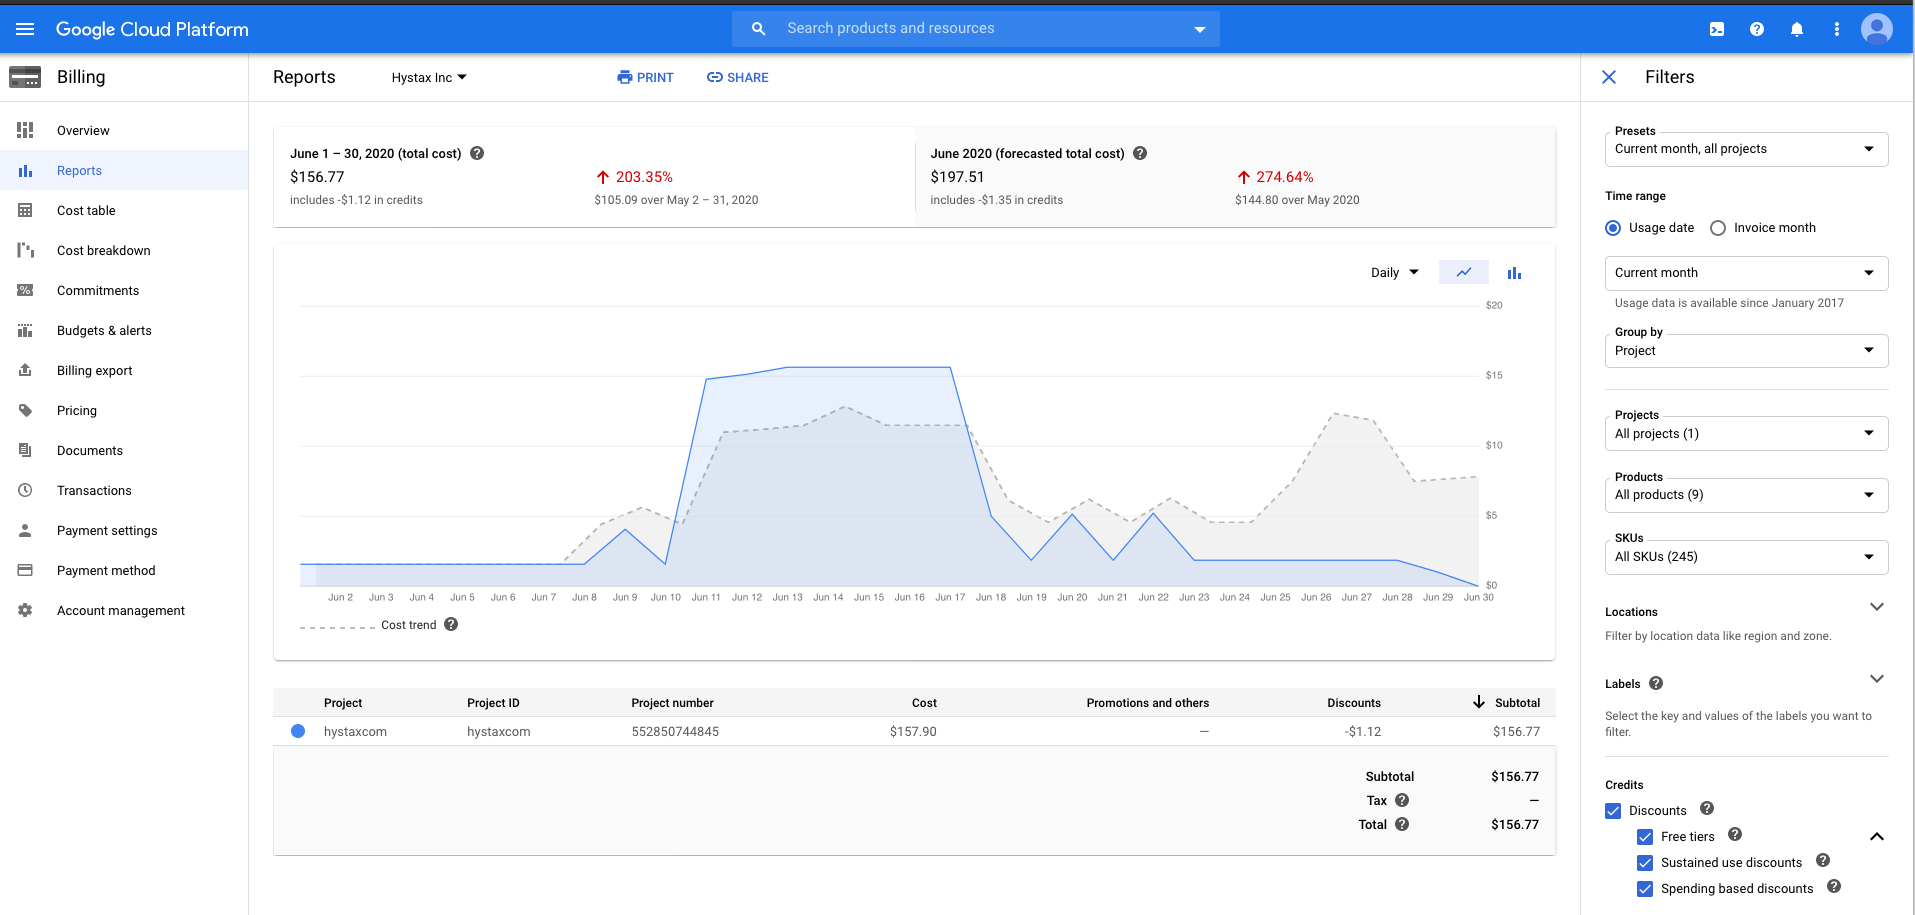
Task: Select Invoice month radio button
Action: tap(1718, 228)
